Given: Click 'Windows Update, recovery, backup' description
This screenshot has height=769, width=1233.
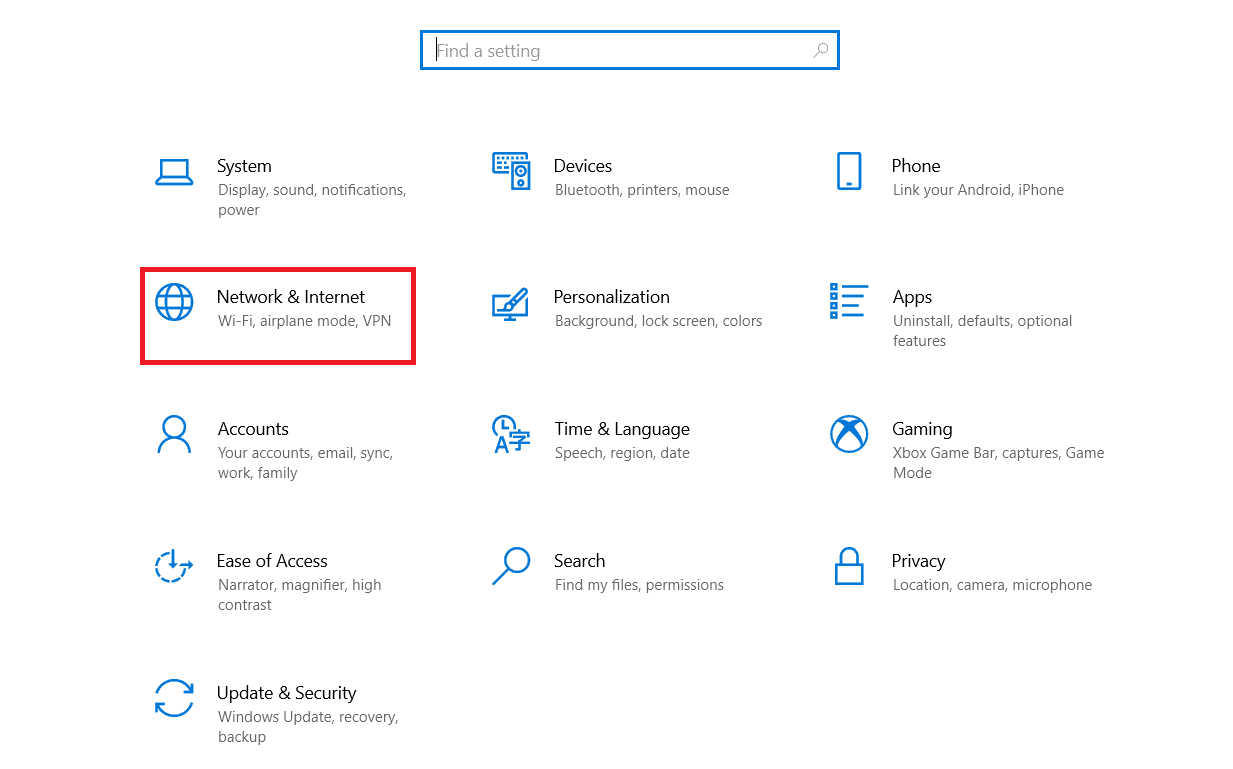Looking at the screenshot, I should (308, 727).
